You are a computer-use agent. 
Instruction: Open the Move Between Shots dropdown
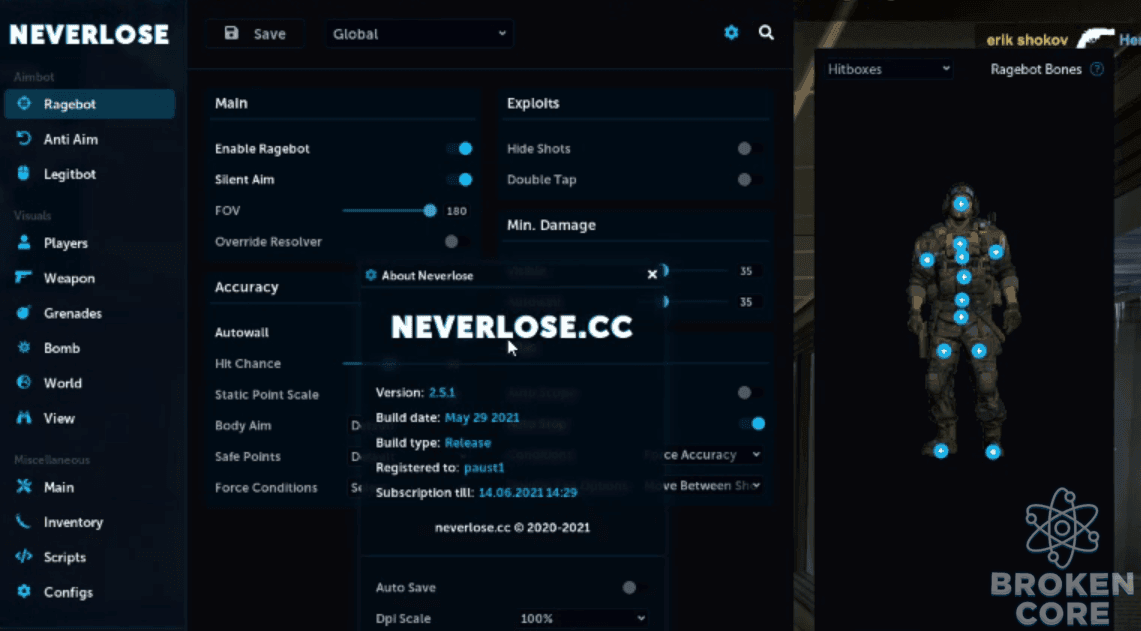pos(703,485)
